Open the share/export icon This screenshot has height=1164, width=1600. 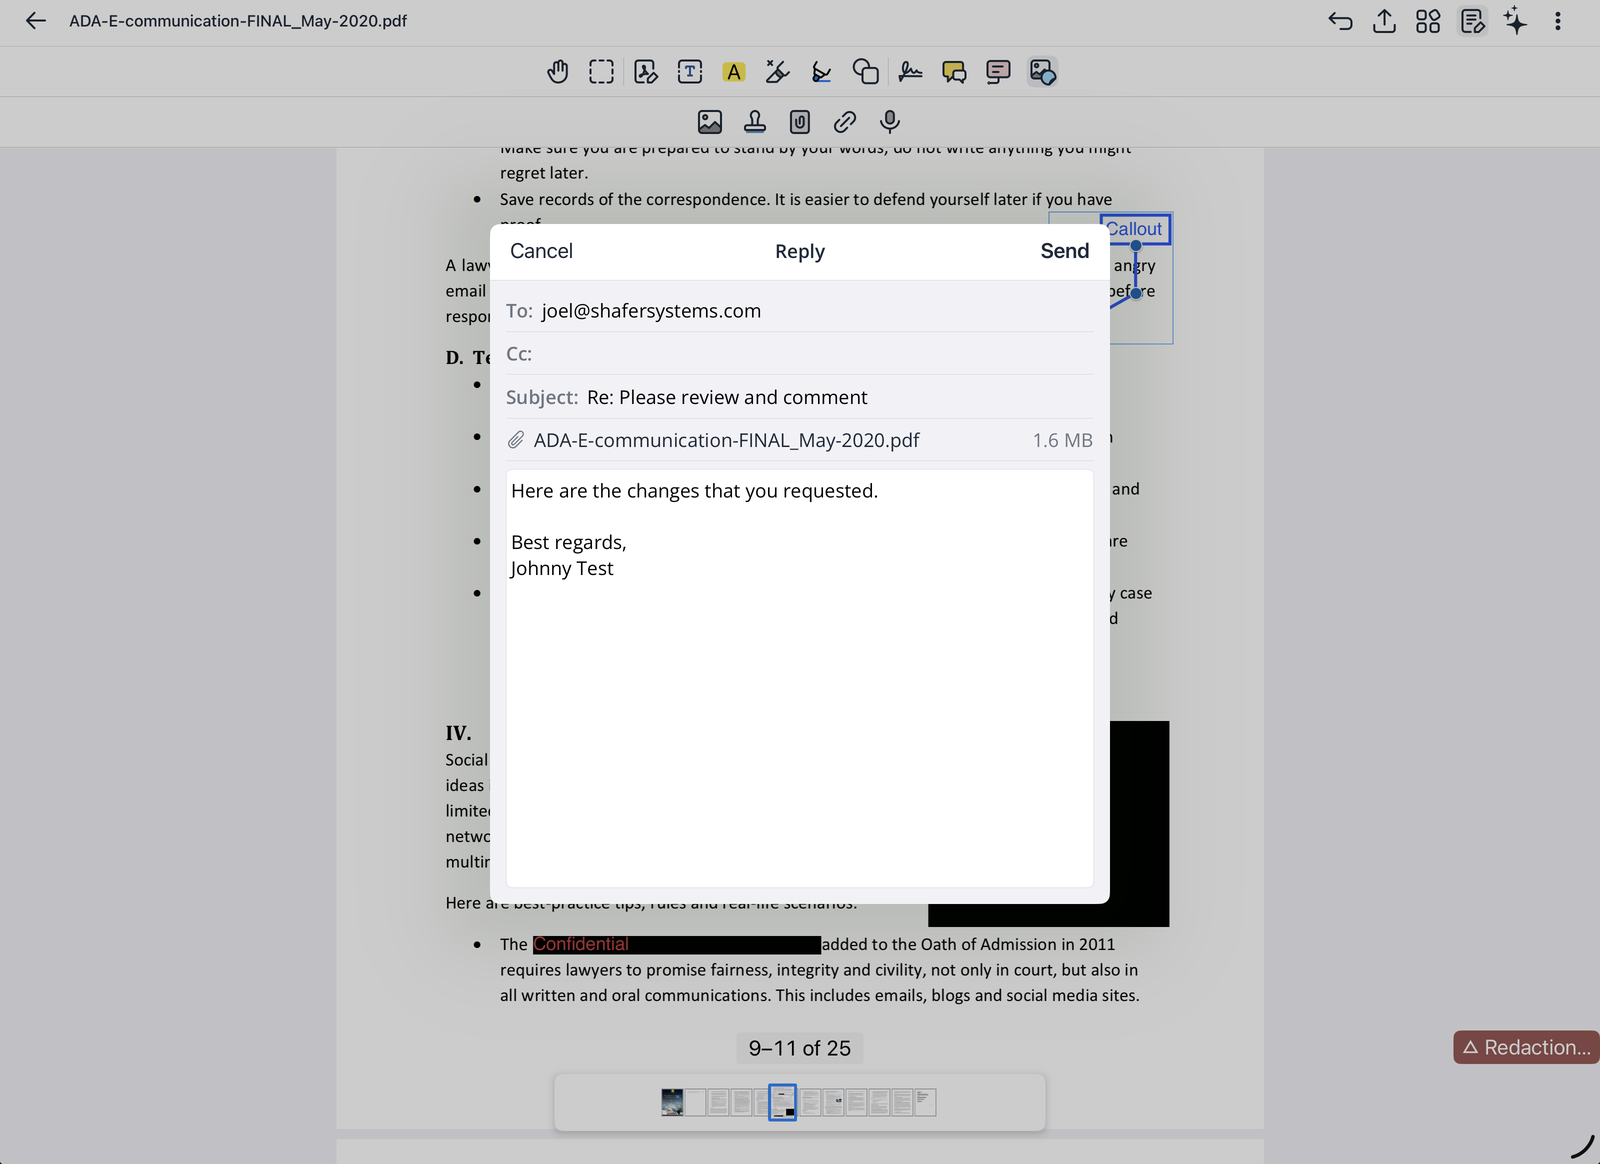(1384, 21)
